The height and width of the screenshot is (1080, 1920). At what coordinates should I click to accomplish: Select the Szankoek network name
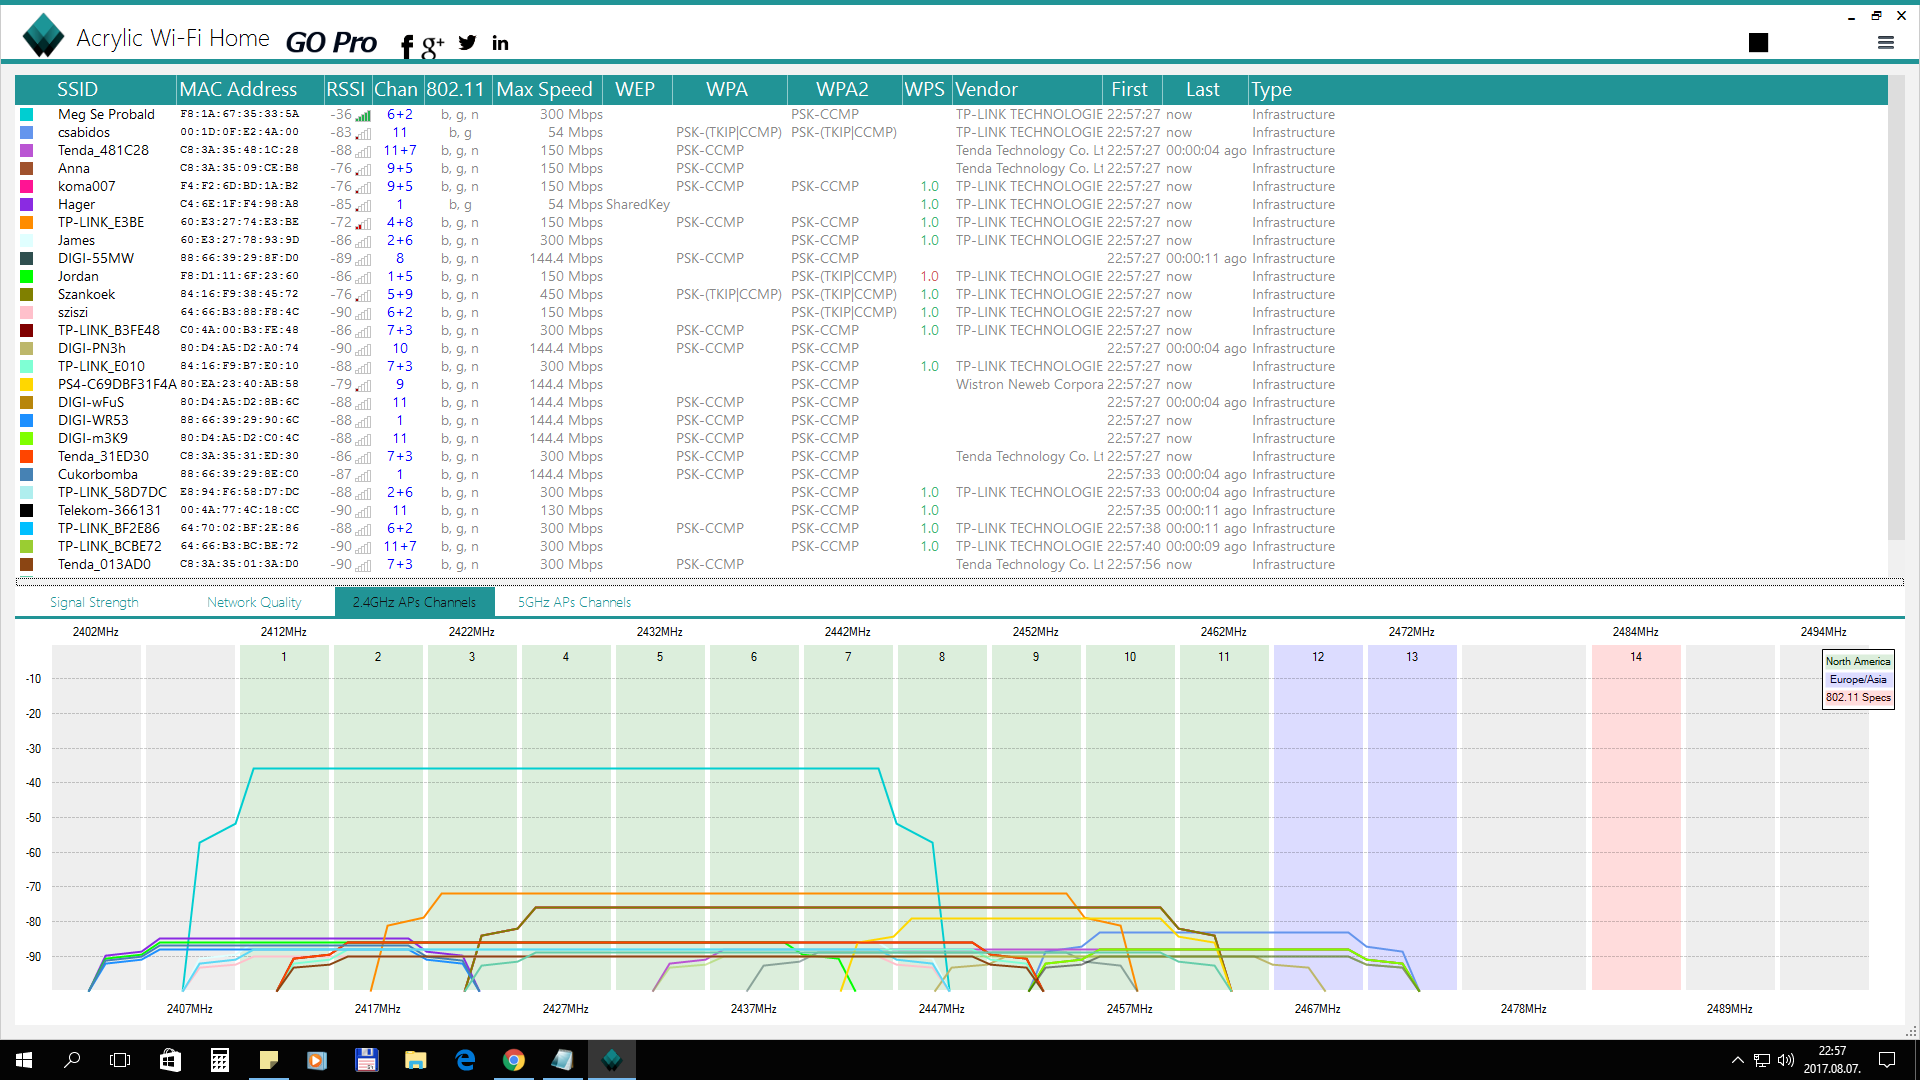[x=86, y=295]
